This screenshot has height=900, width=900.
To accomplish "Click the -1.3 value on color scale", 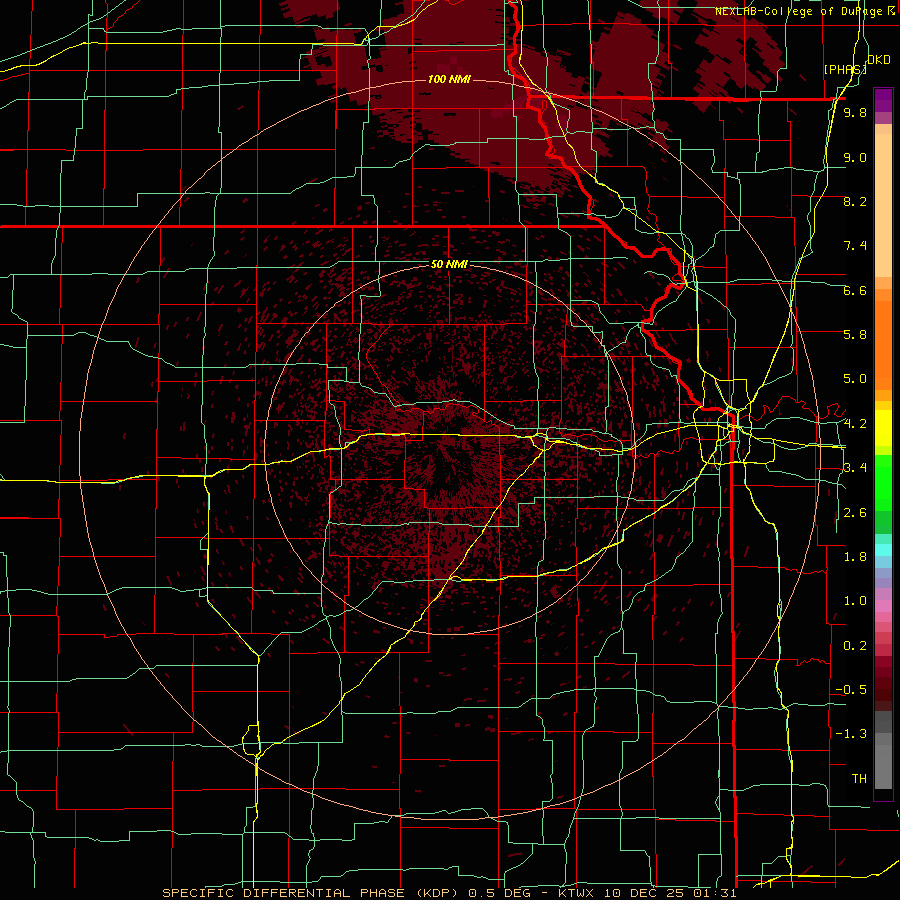I will 851,734.
